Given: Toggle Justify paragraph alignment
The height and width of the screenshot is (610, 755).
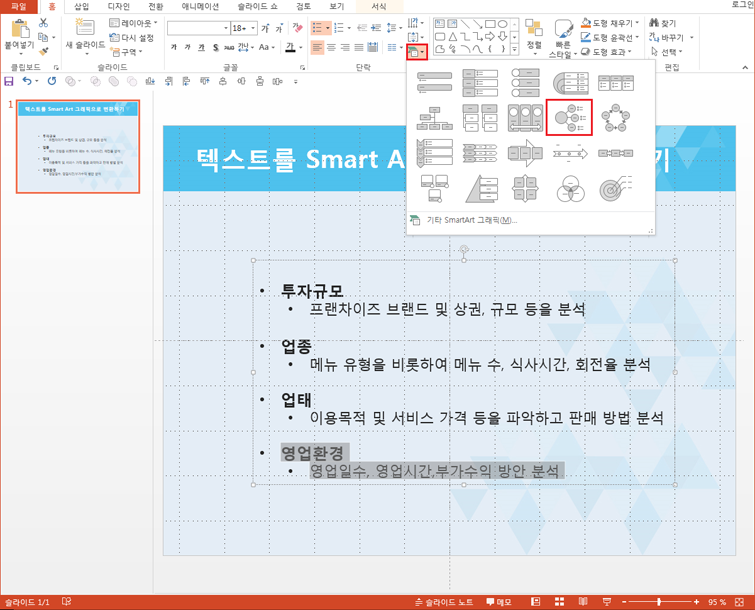Looking at the screenshot, I should point(359,47).
